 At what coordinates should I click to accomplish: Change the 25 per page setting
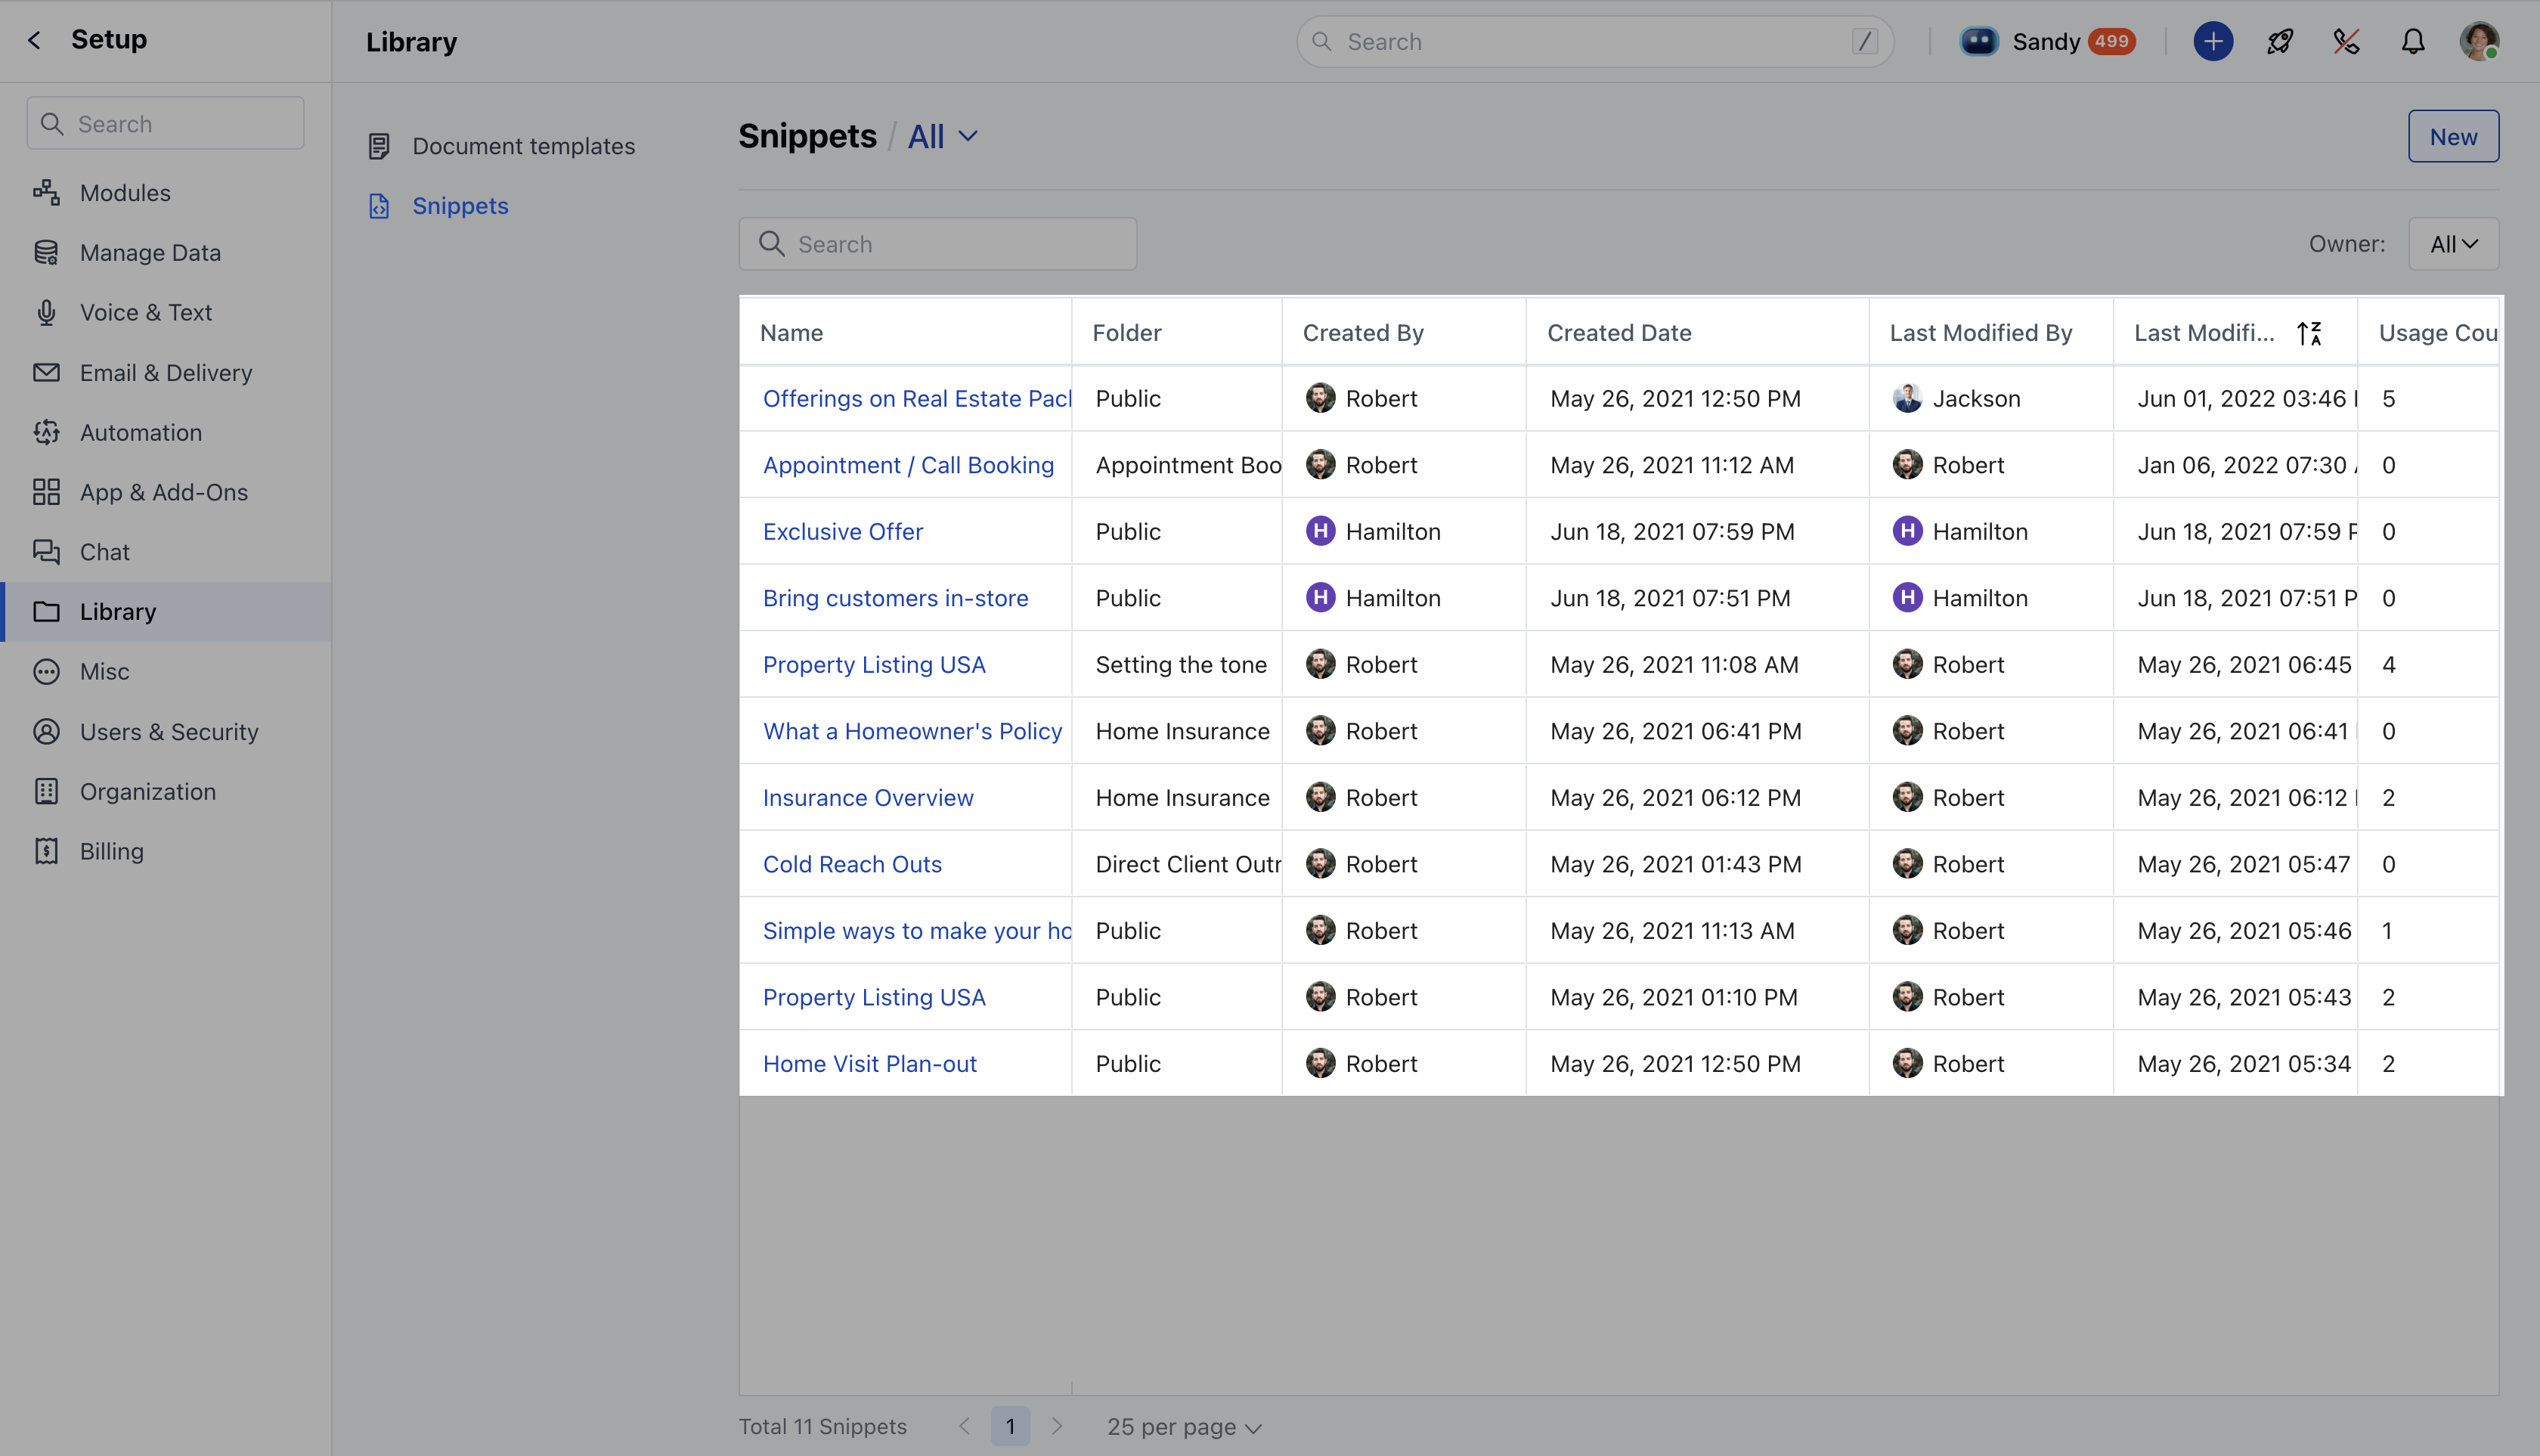[1183, 1426]
